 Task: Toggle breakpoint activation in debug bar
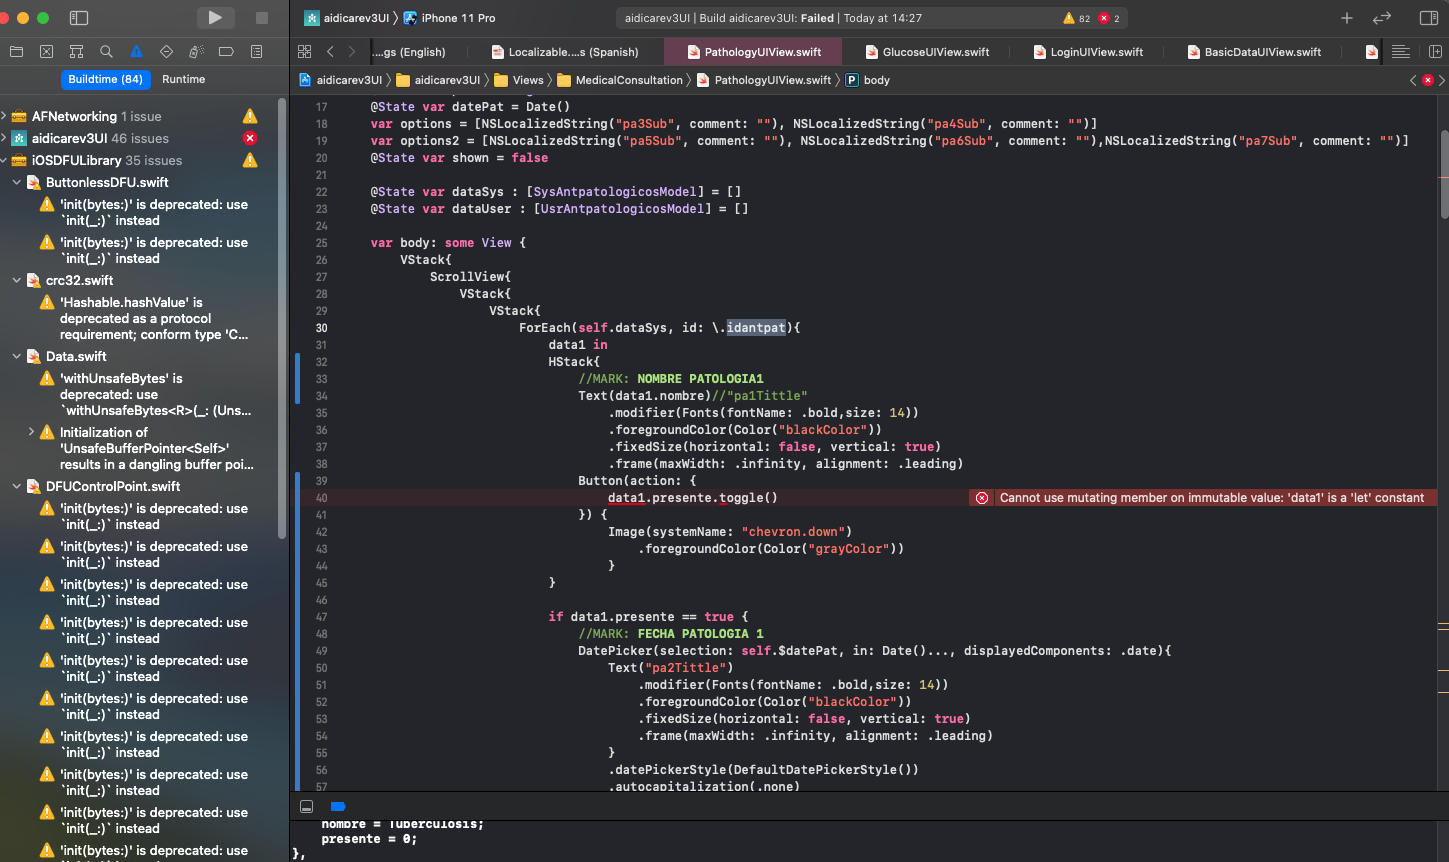pos(338,806)
